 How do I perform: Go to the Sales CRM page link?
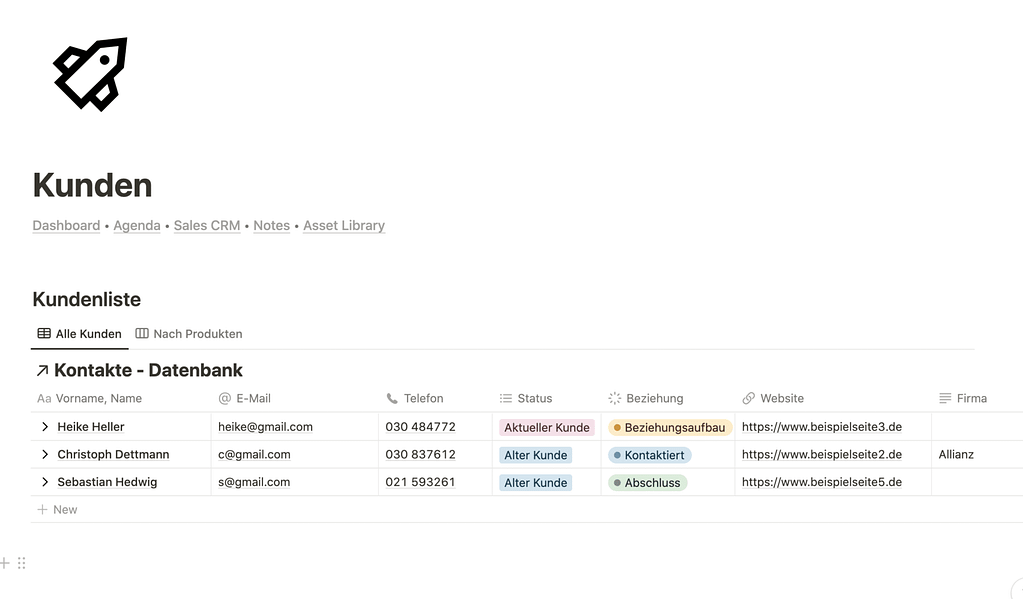coord(206,226)
